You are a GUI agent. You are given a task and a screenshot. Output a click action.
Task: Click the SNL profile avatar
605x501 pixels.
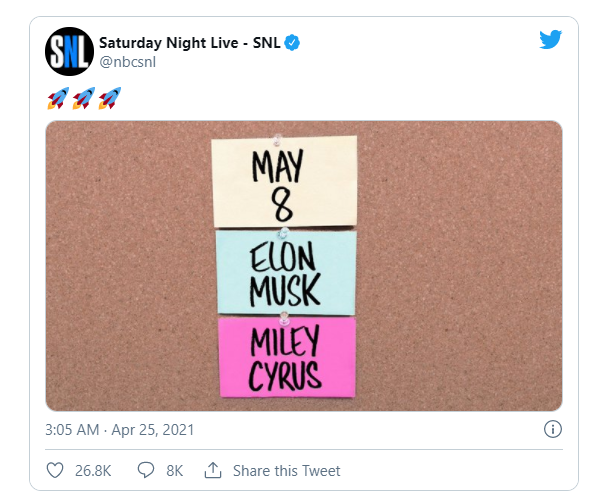pyautogui.click(x=68, y=53)
